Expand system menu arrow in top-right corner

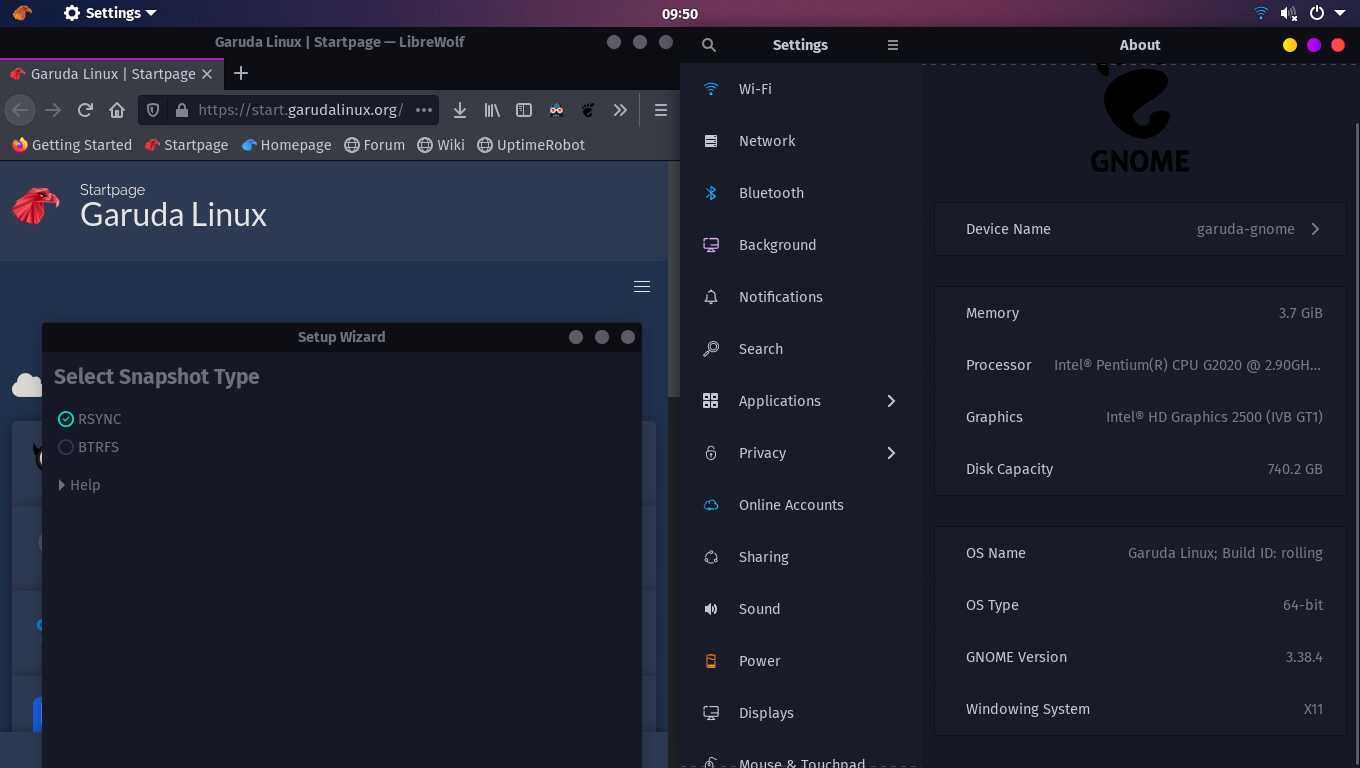click(x=1340, y=13)
